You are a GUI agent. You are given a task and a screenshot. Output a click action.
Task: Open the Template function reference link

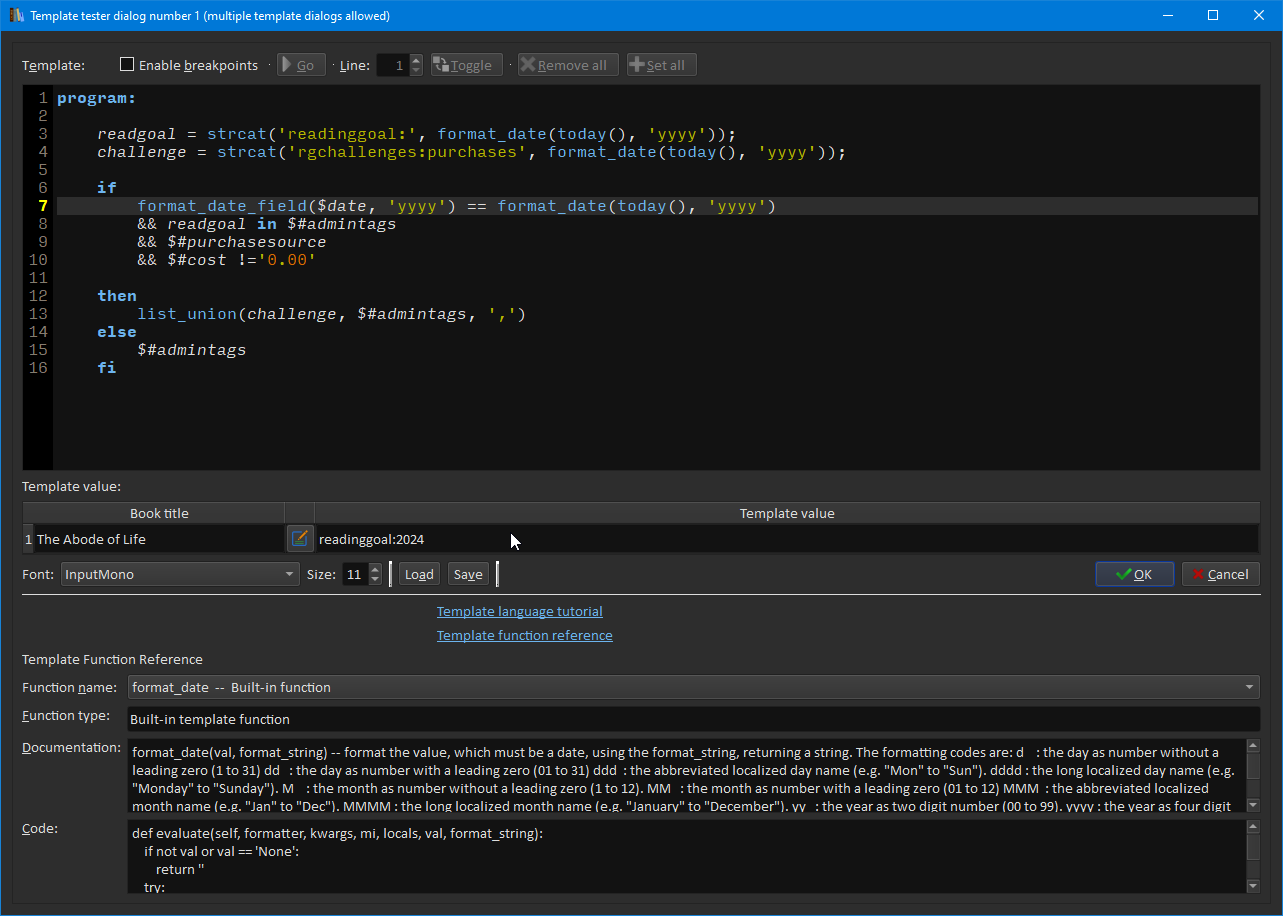pyautogui.click(x=524, y=635)
